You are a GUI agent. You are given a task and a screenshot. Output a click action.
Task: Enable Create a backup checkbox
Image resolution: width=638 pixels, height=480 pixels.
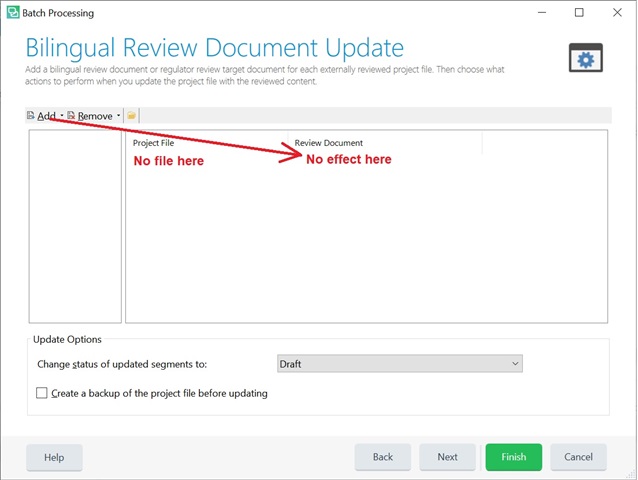coord(42,393)
